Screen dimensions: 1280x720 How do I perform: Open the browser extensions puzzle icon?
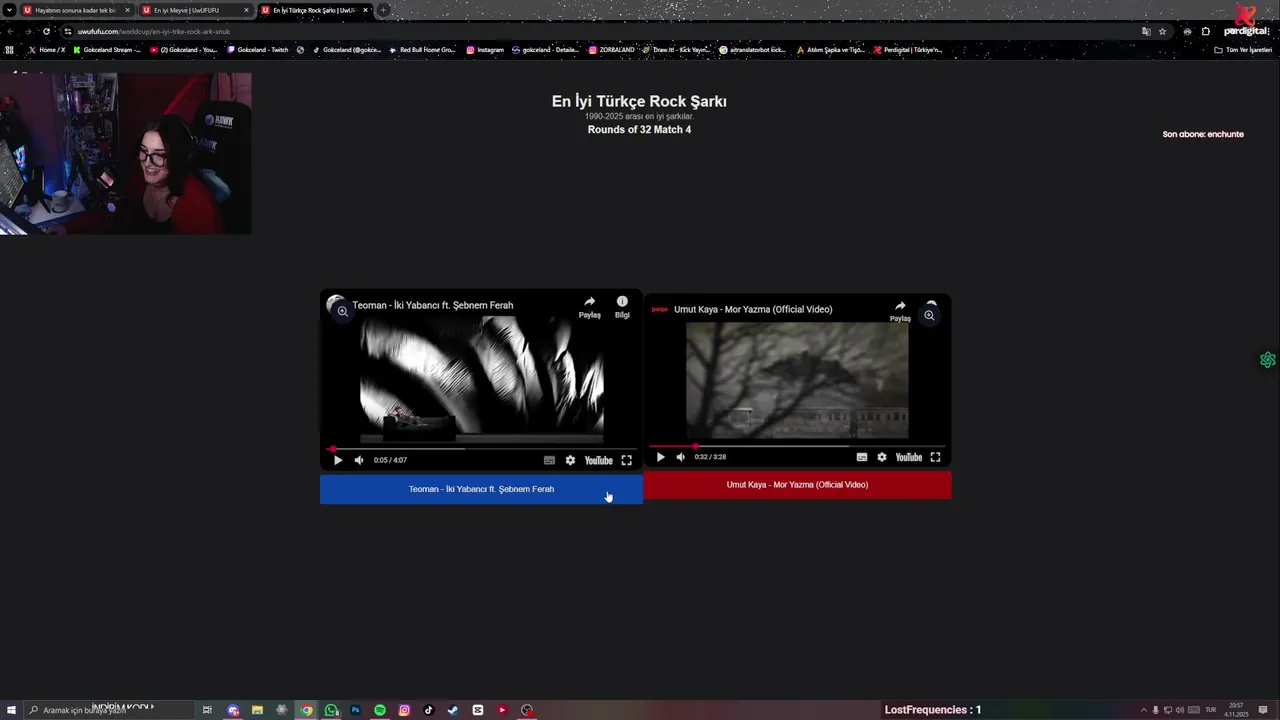click(x=1205, y=31)
